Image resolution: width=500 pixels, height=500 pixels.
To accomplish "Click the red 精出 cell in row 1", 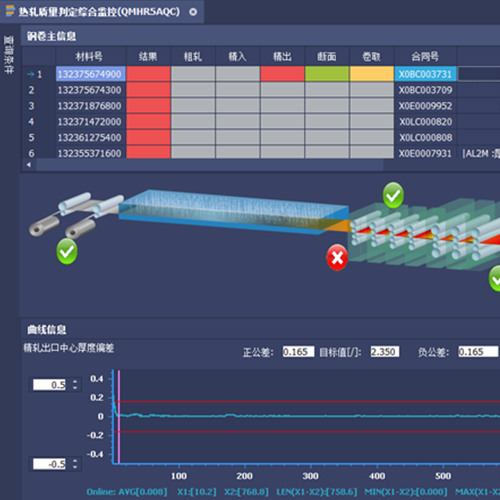I will (282, 74).
